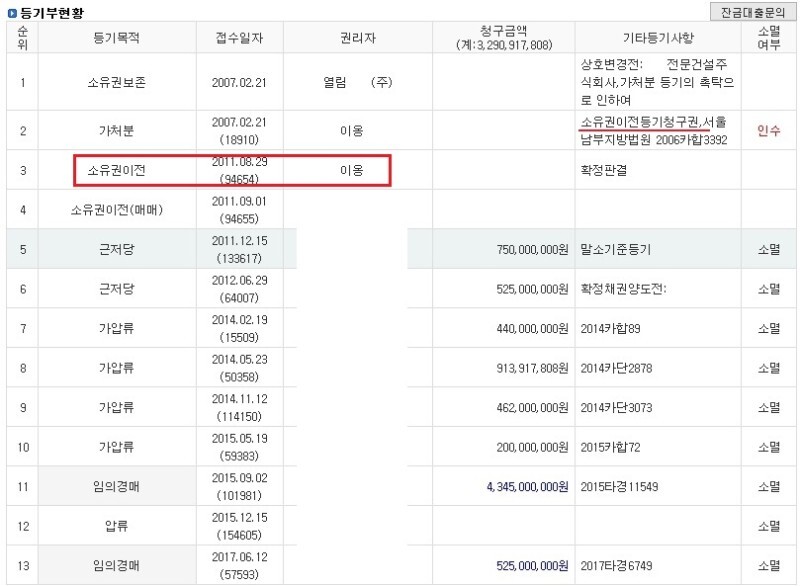Click the 말소기준등기 note
This screenshot has height=586, width=800.
tap(615, 249)
